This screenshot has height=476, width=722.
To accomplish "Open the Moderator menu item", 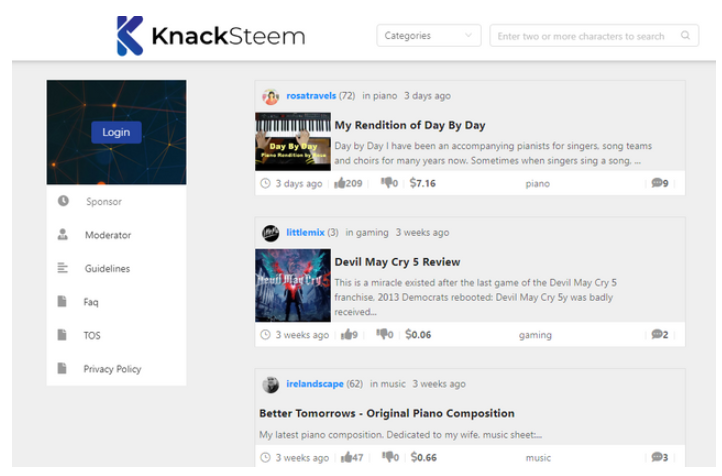I will pyautogui.click(x=108, y=235).
